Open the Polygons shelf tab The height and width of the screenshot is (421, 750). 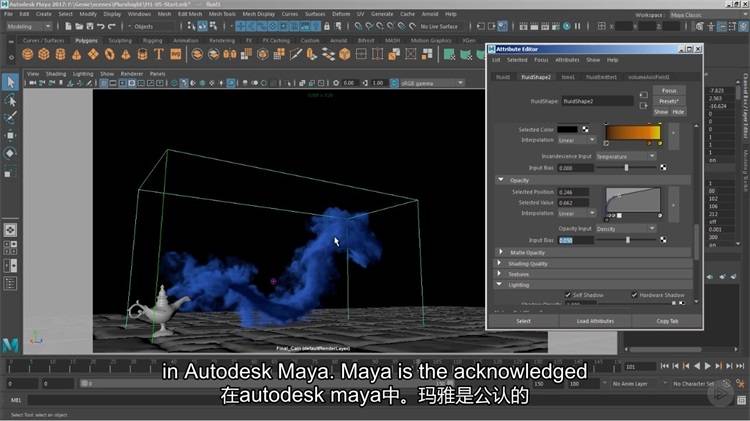click(x=87, y=41)
